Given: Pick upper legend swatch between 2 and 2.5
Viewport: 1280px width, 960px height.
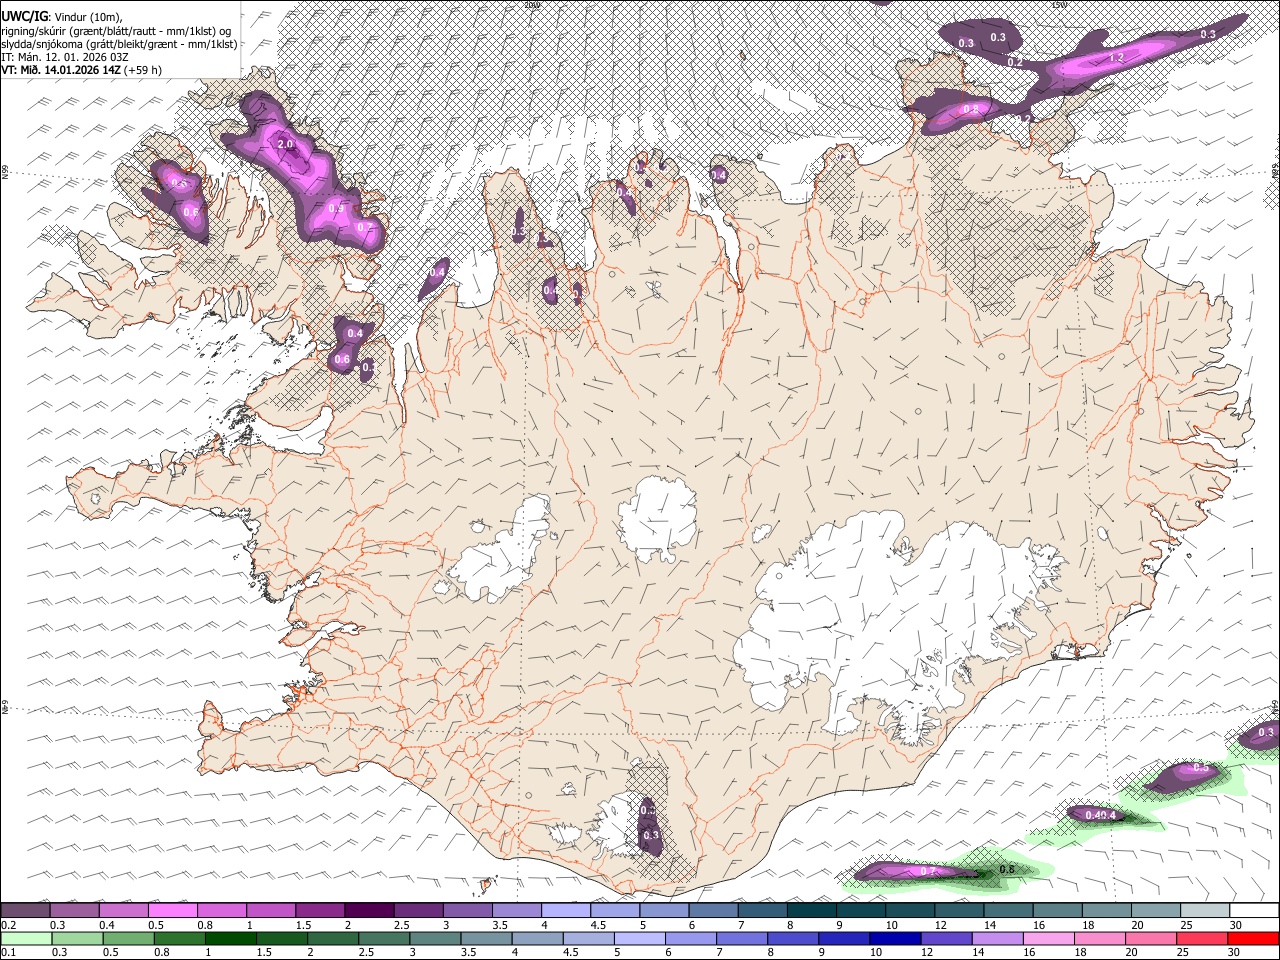Looking at the screenshot, I should pyautogui.click(x=370, y=910).
